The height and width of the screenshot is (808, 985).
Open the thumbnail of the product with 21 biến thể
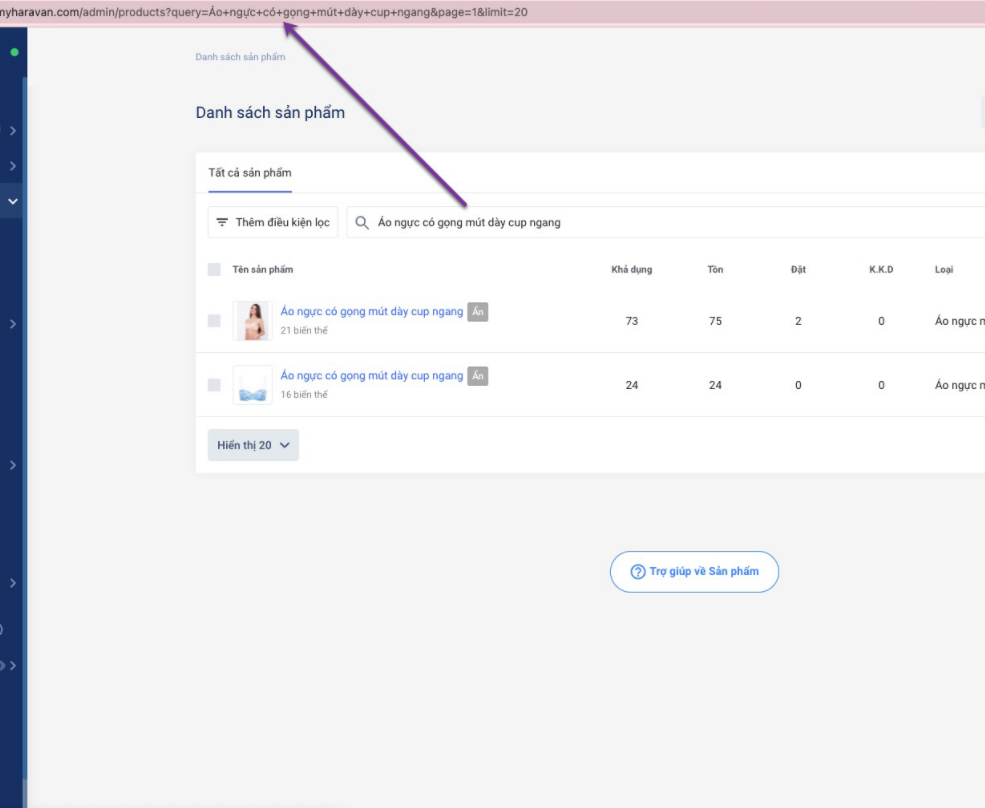[x=252, y=321]
